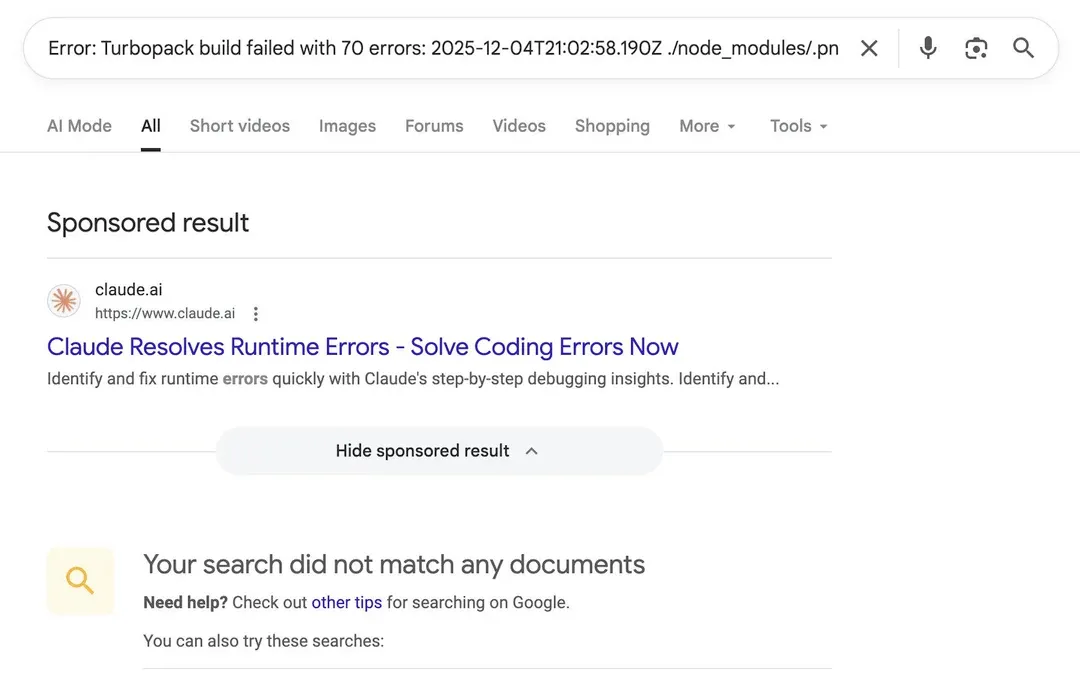Image resolution: width=1080 pixels, height=681 pixels.
Task: Switch to the Images tab
Action: coord(347,126)
